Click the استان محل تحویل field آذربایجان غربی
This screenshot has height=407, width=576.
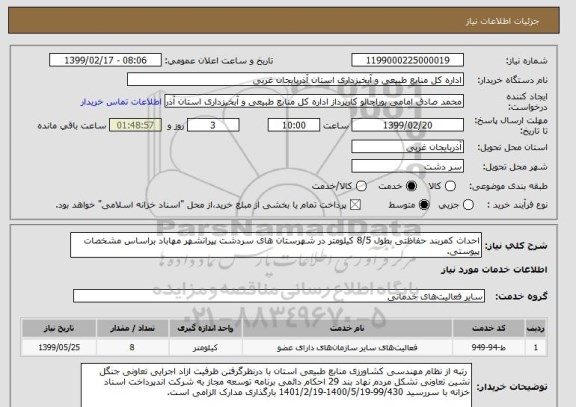(407, 147)
